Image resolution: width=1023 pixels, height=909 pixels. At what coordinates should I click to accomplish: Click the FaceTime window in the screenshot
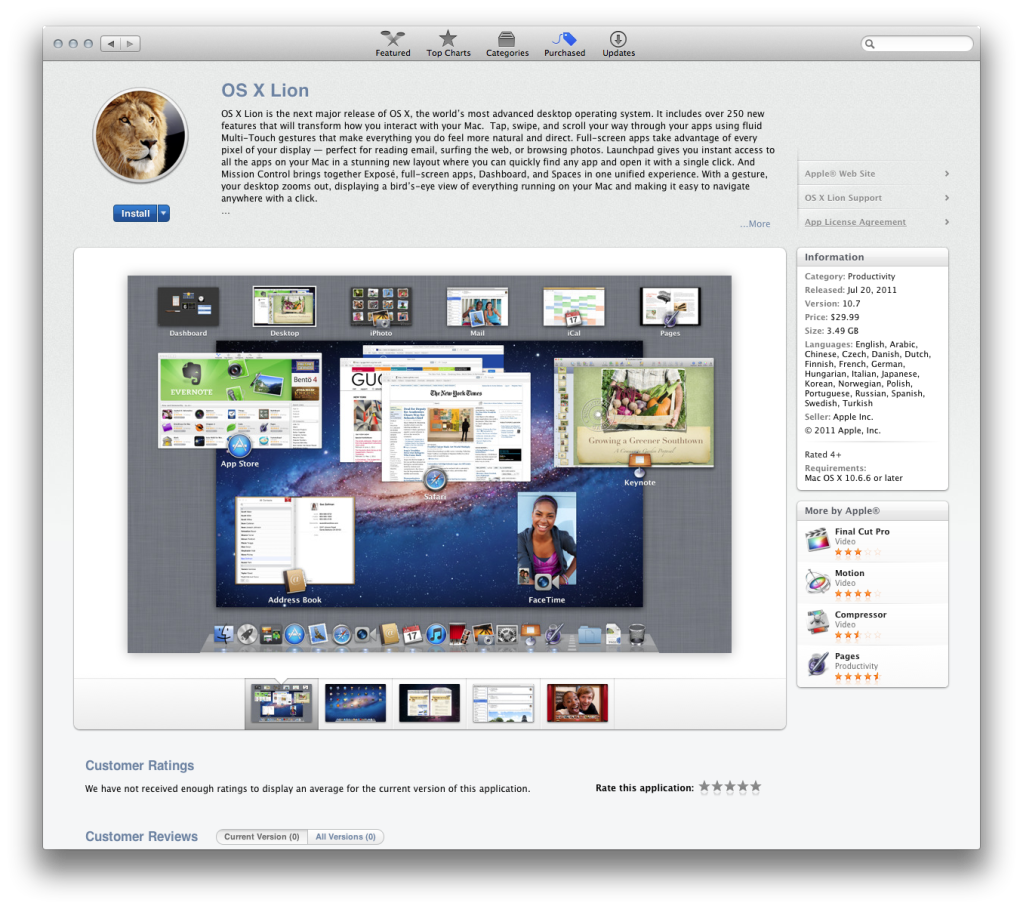(x=547, y=538)
